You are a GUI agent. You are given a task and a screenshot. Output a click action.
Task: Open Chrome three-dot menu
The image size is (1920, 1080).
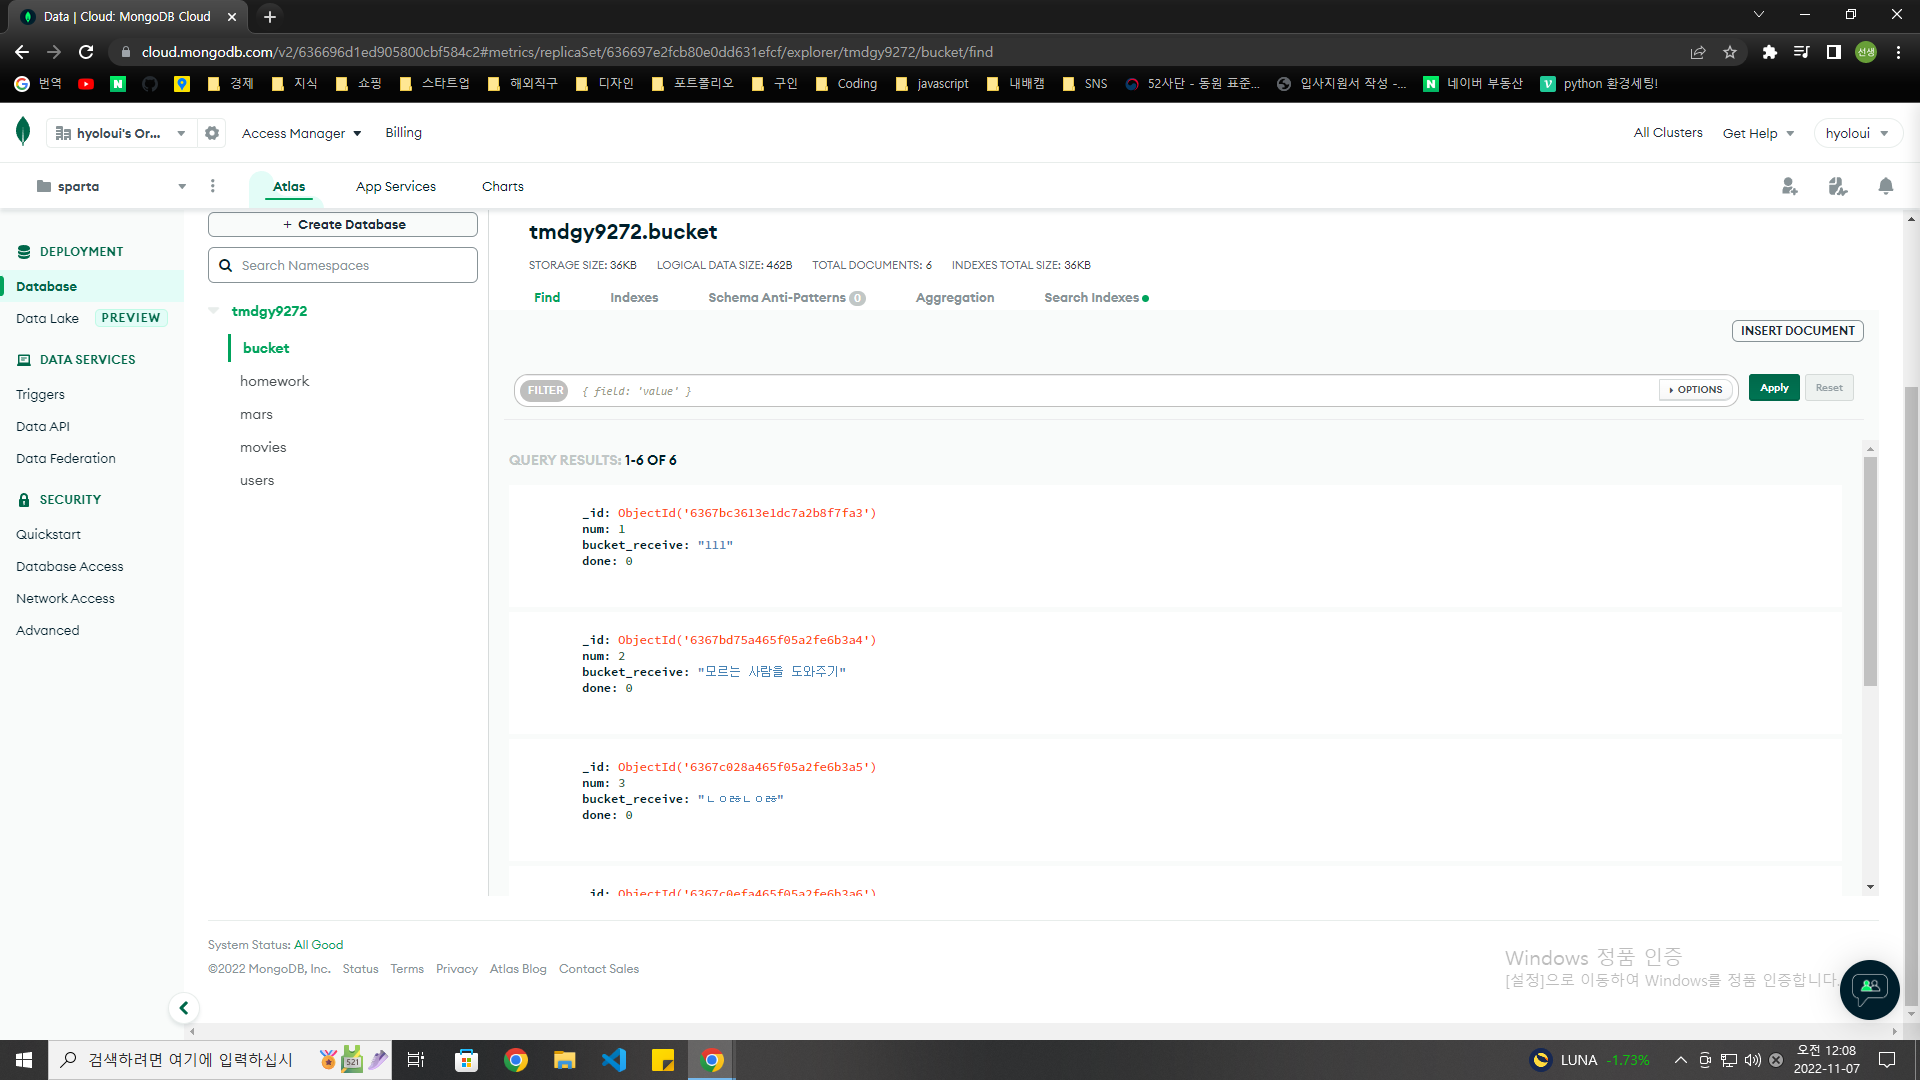pos(1898,52)
